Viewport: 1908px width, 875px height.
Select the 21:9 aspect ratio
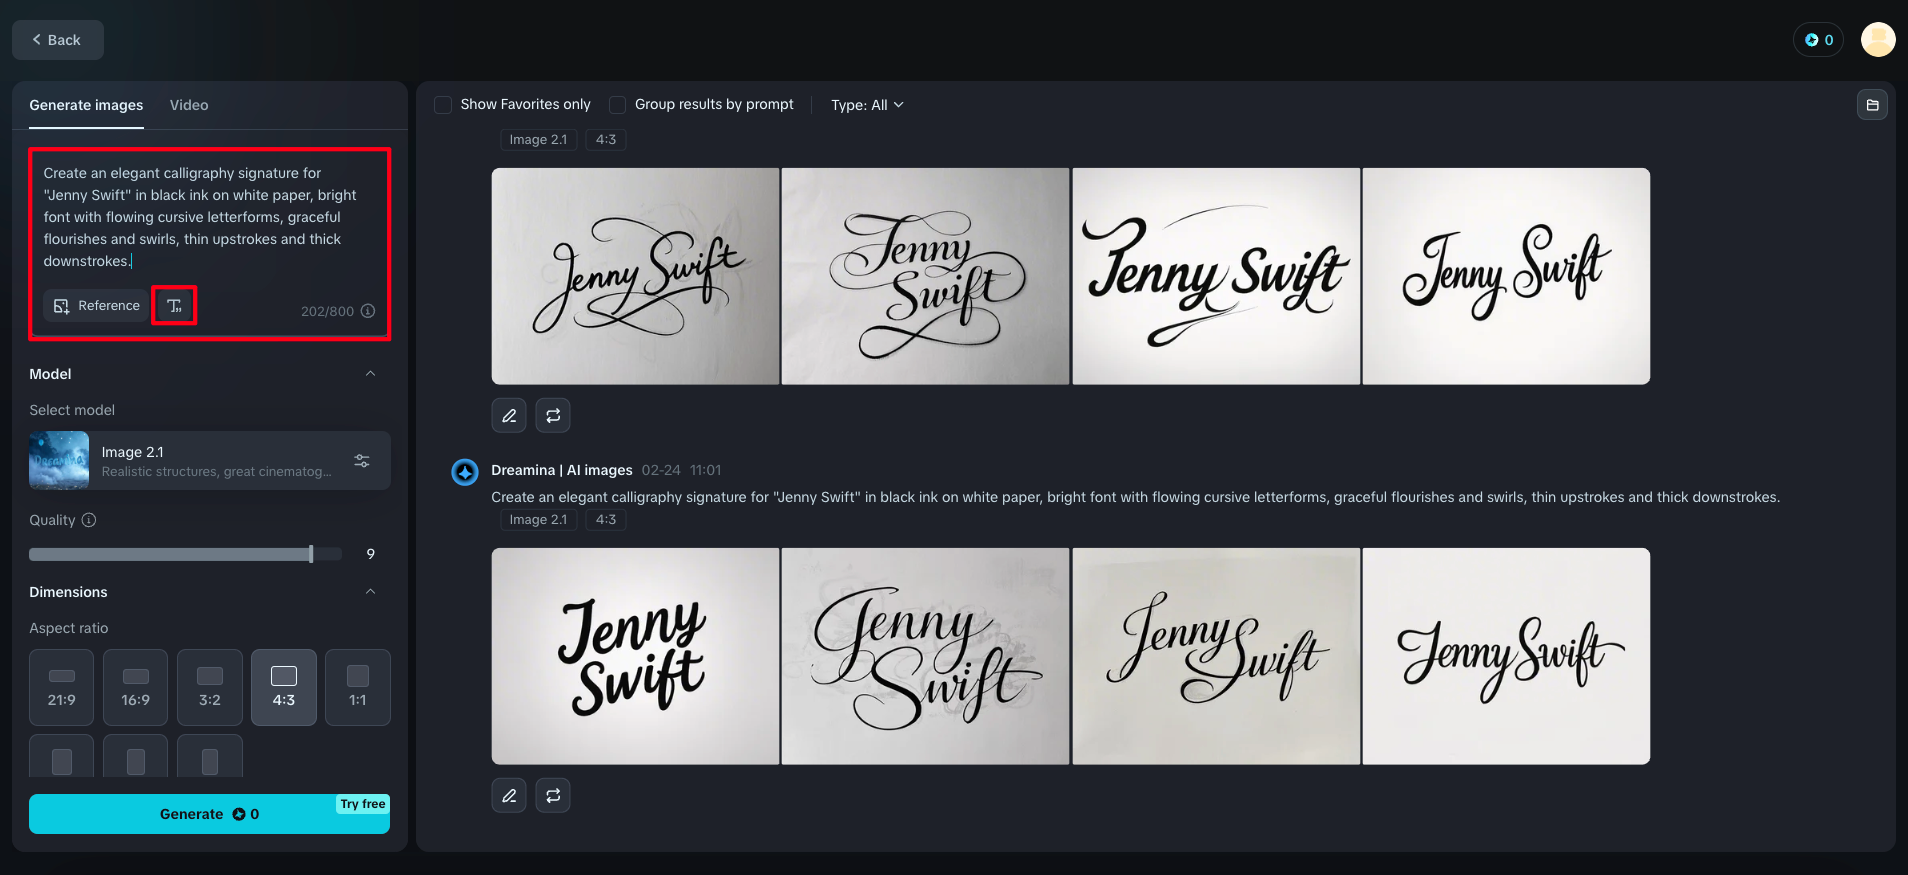click(62, 687)
